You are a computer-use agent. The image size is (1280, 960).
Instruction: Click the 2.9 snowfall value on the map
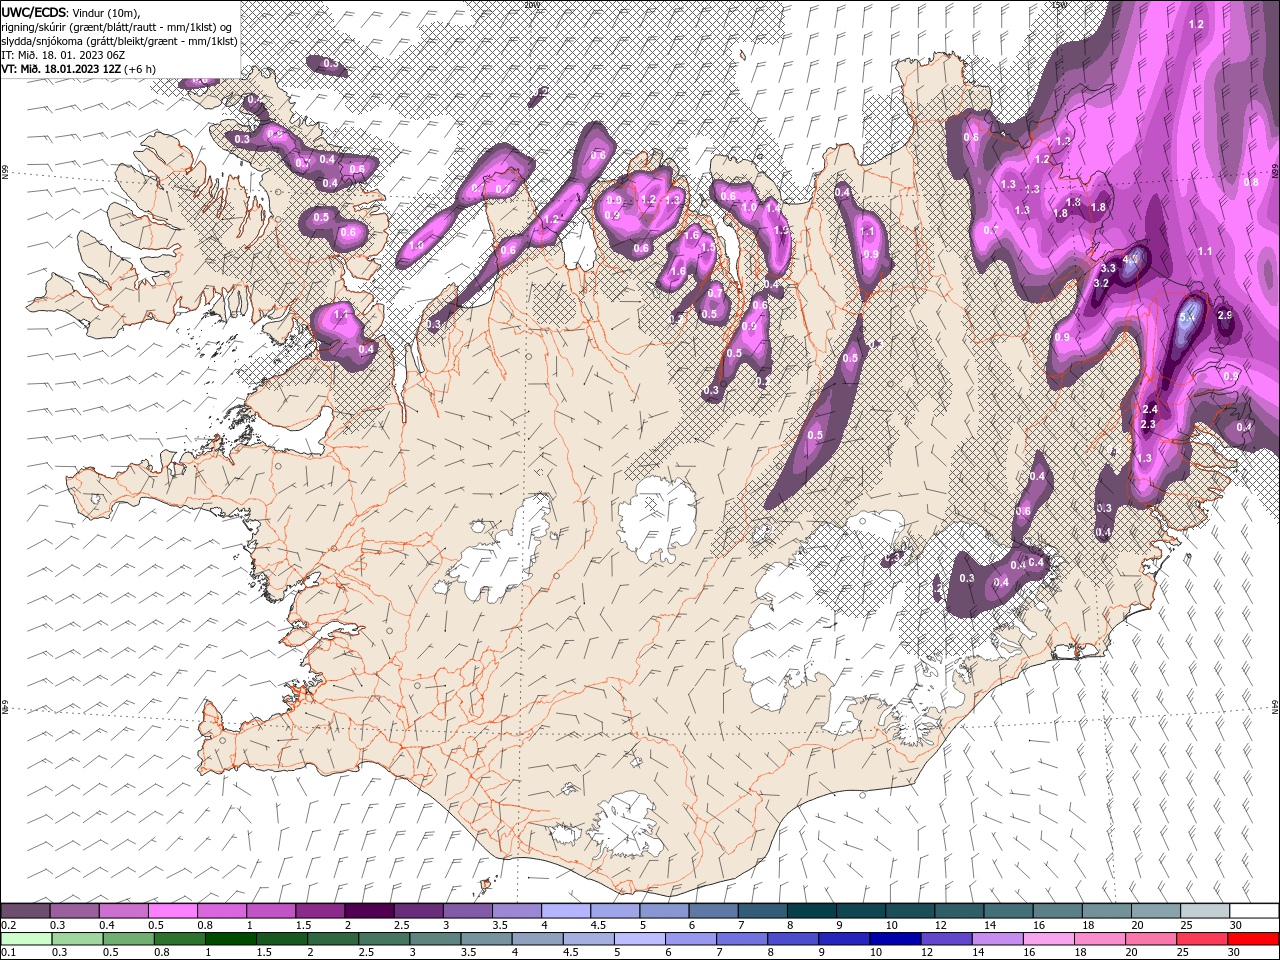coord(1226,316)
